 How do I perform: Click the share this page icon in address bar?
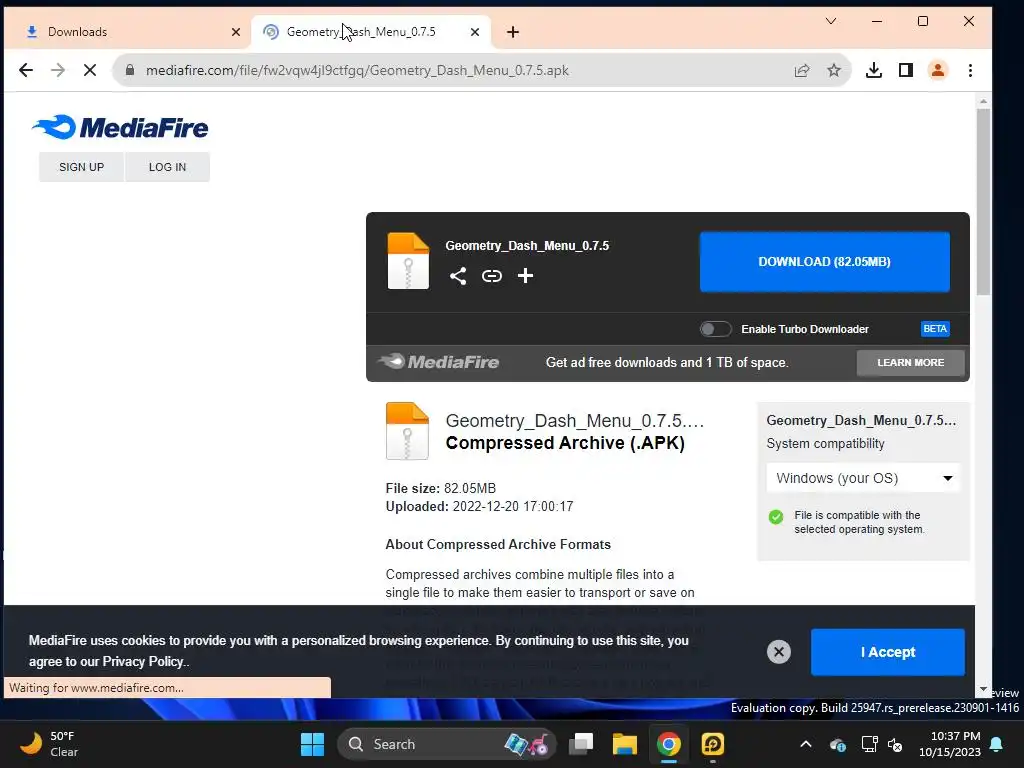[802, 71]
